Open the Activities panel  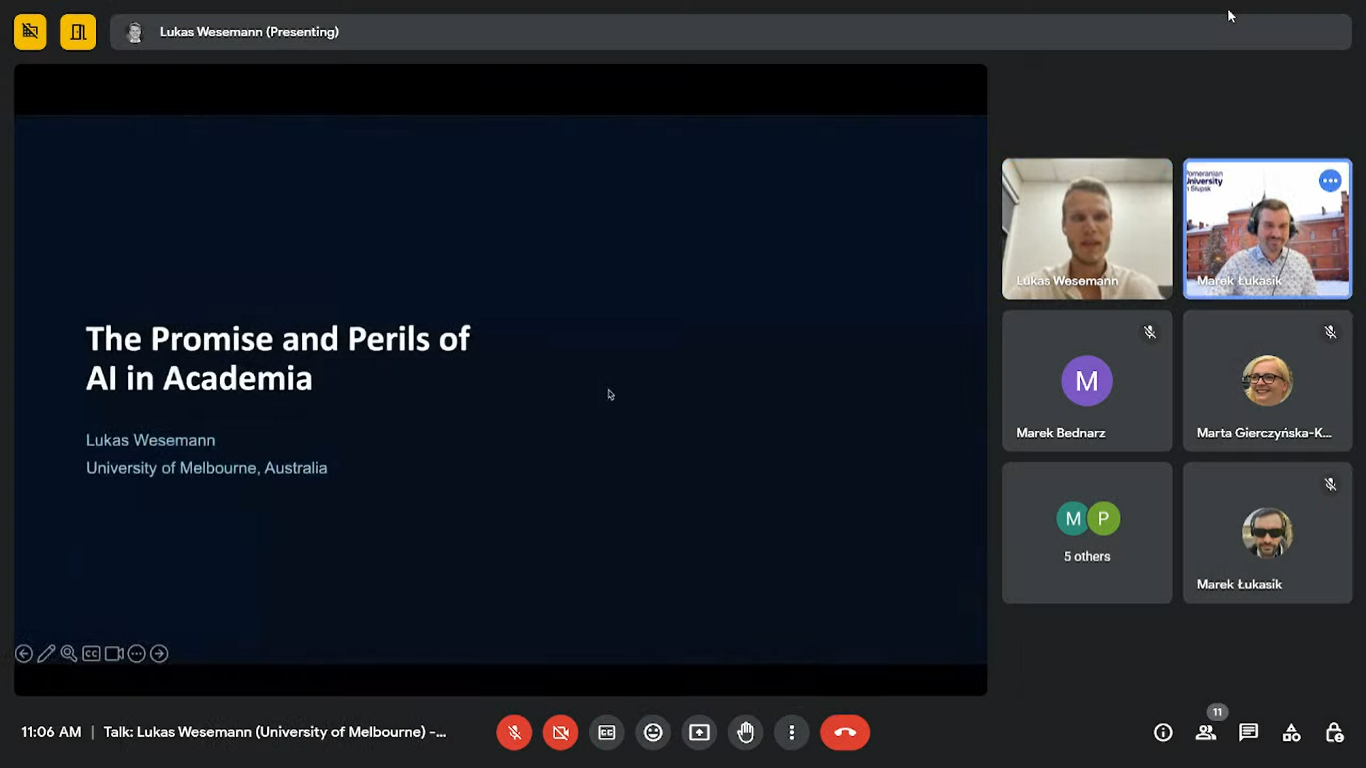1291,733
